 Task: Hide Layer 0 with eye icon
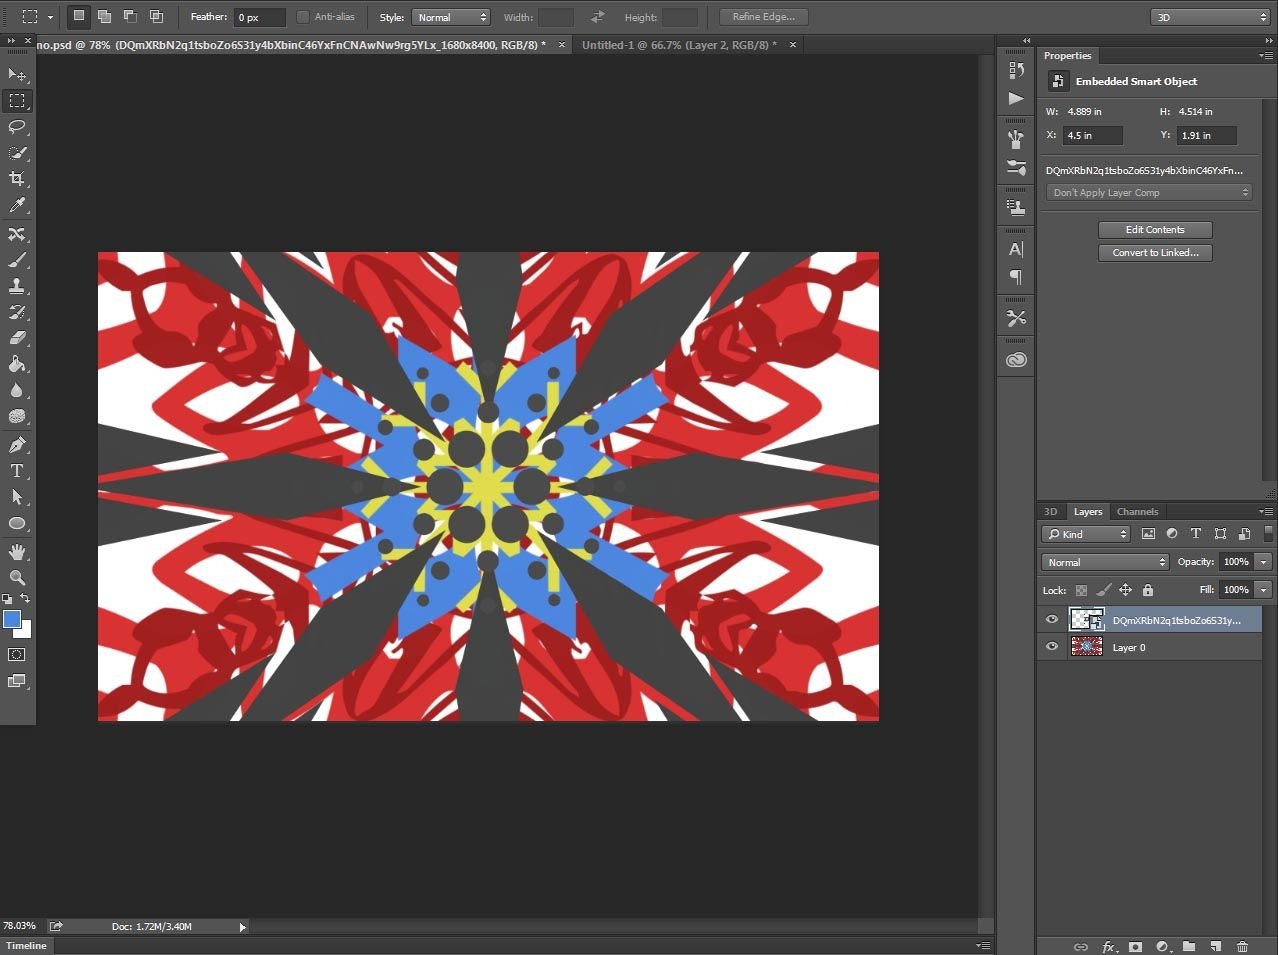pos(1051,647)
